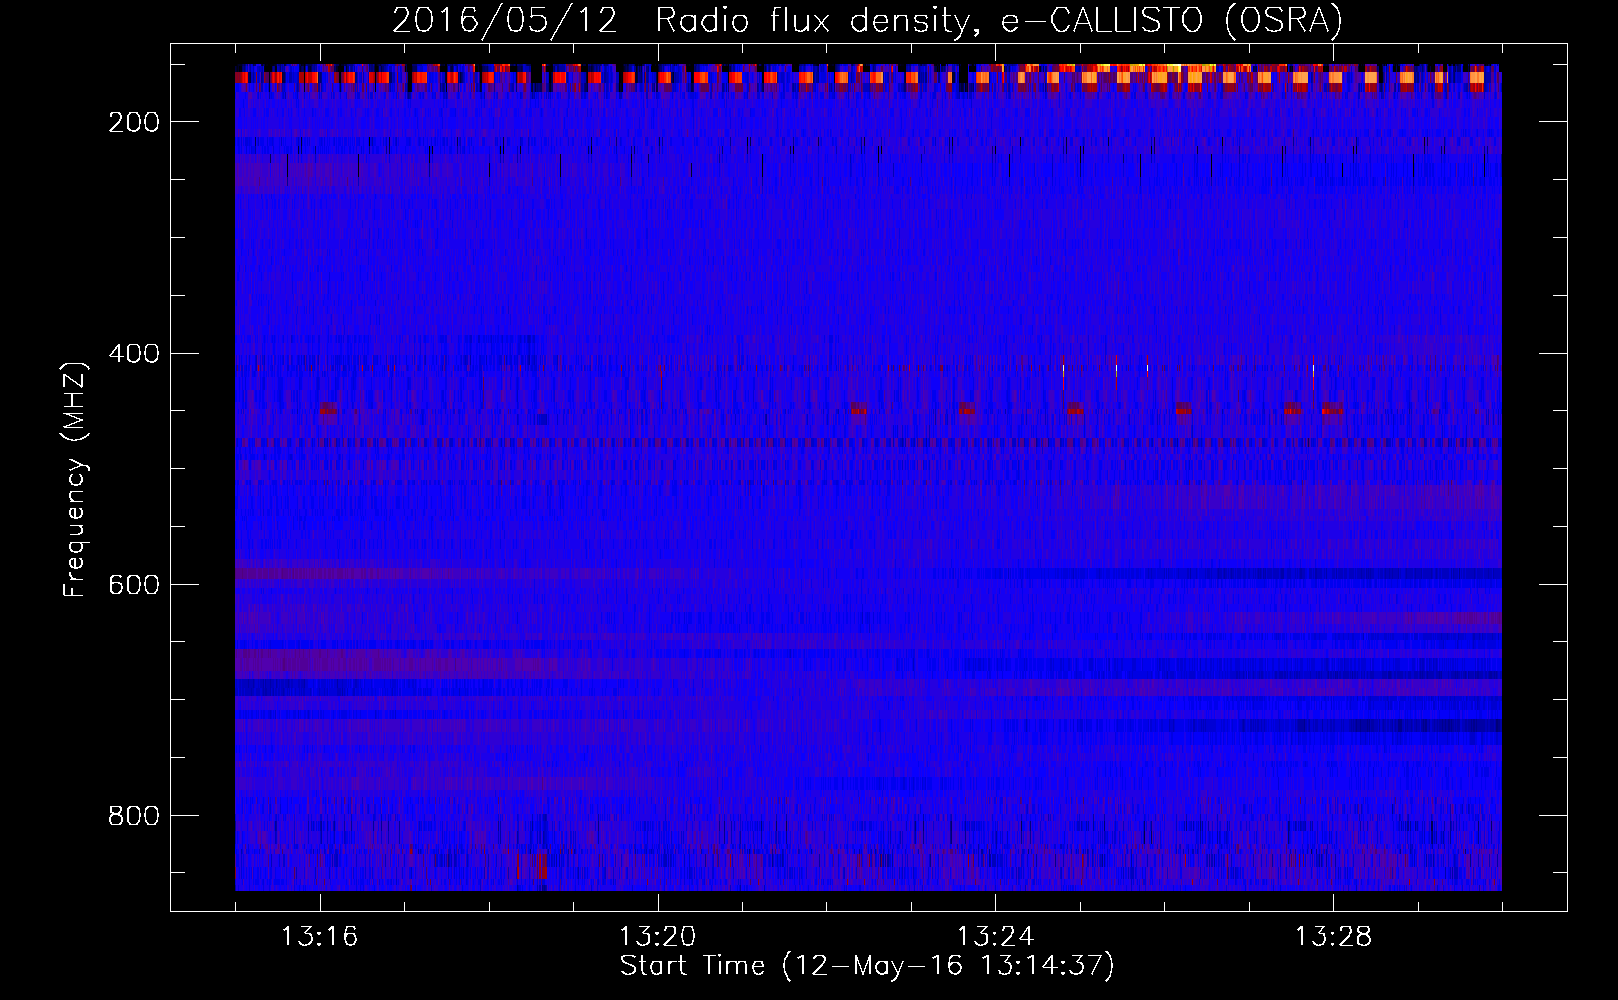
Task: Click the plot title '2016/05/12 Radio flux density, e-CALLISTO (OSRA)'
Action: [867, 20]
